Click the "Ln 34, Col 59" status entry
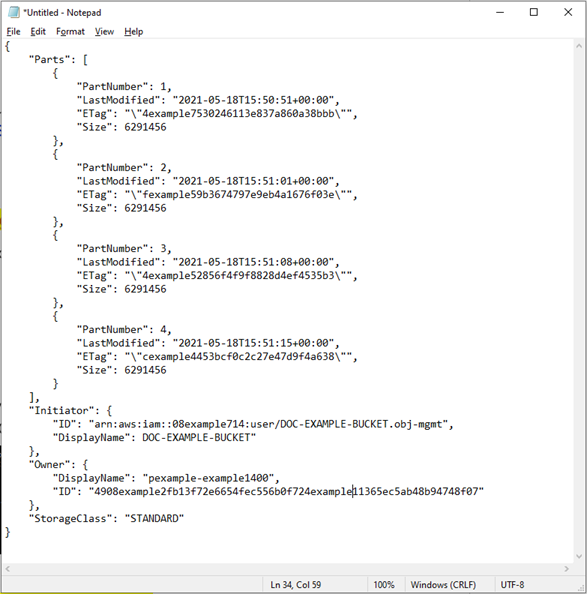The image size is (587, 594). (295, 585)
